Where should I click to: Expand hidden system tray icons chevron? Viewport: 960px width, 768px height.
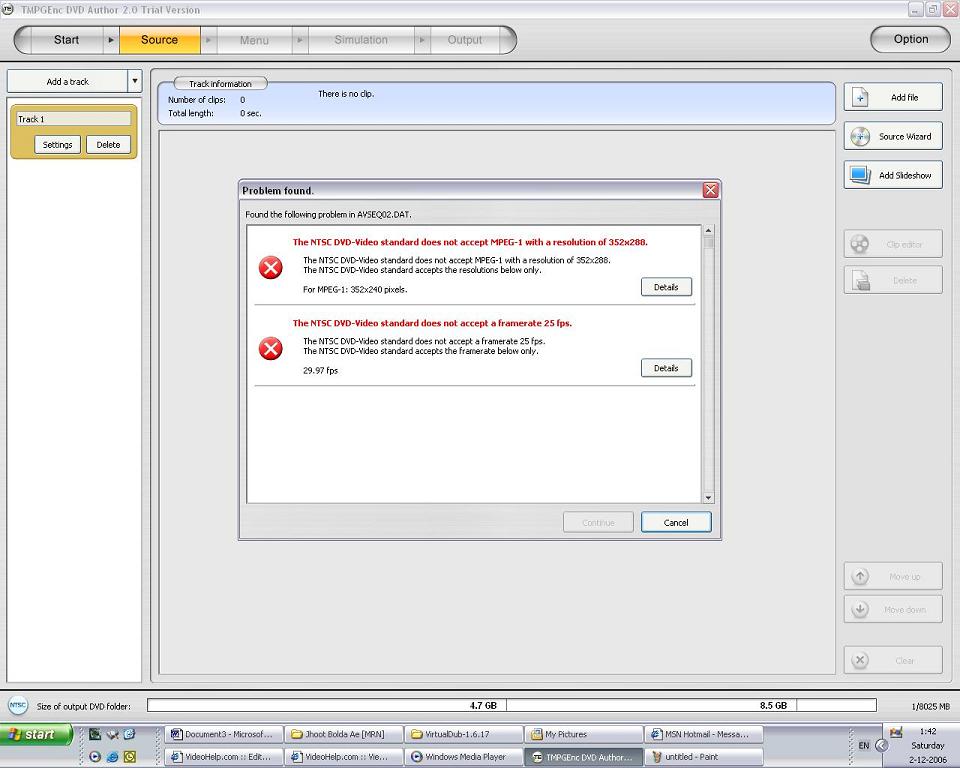point(882,745)
